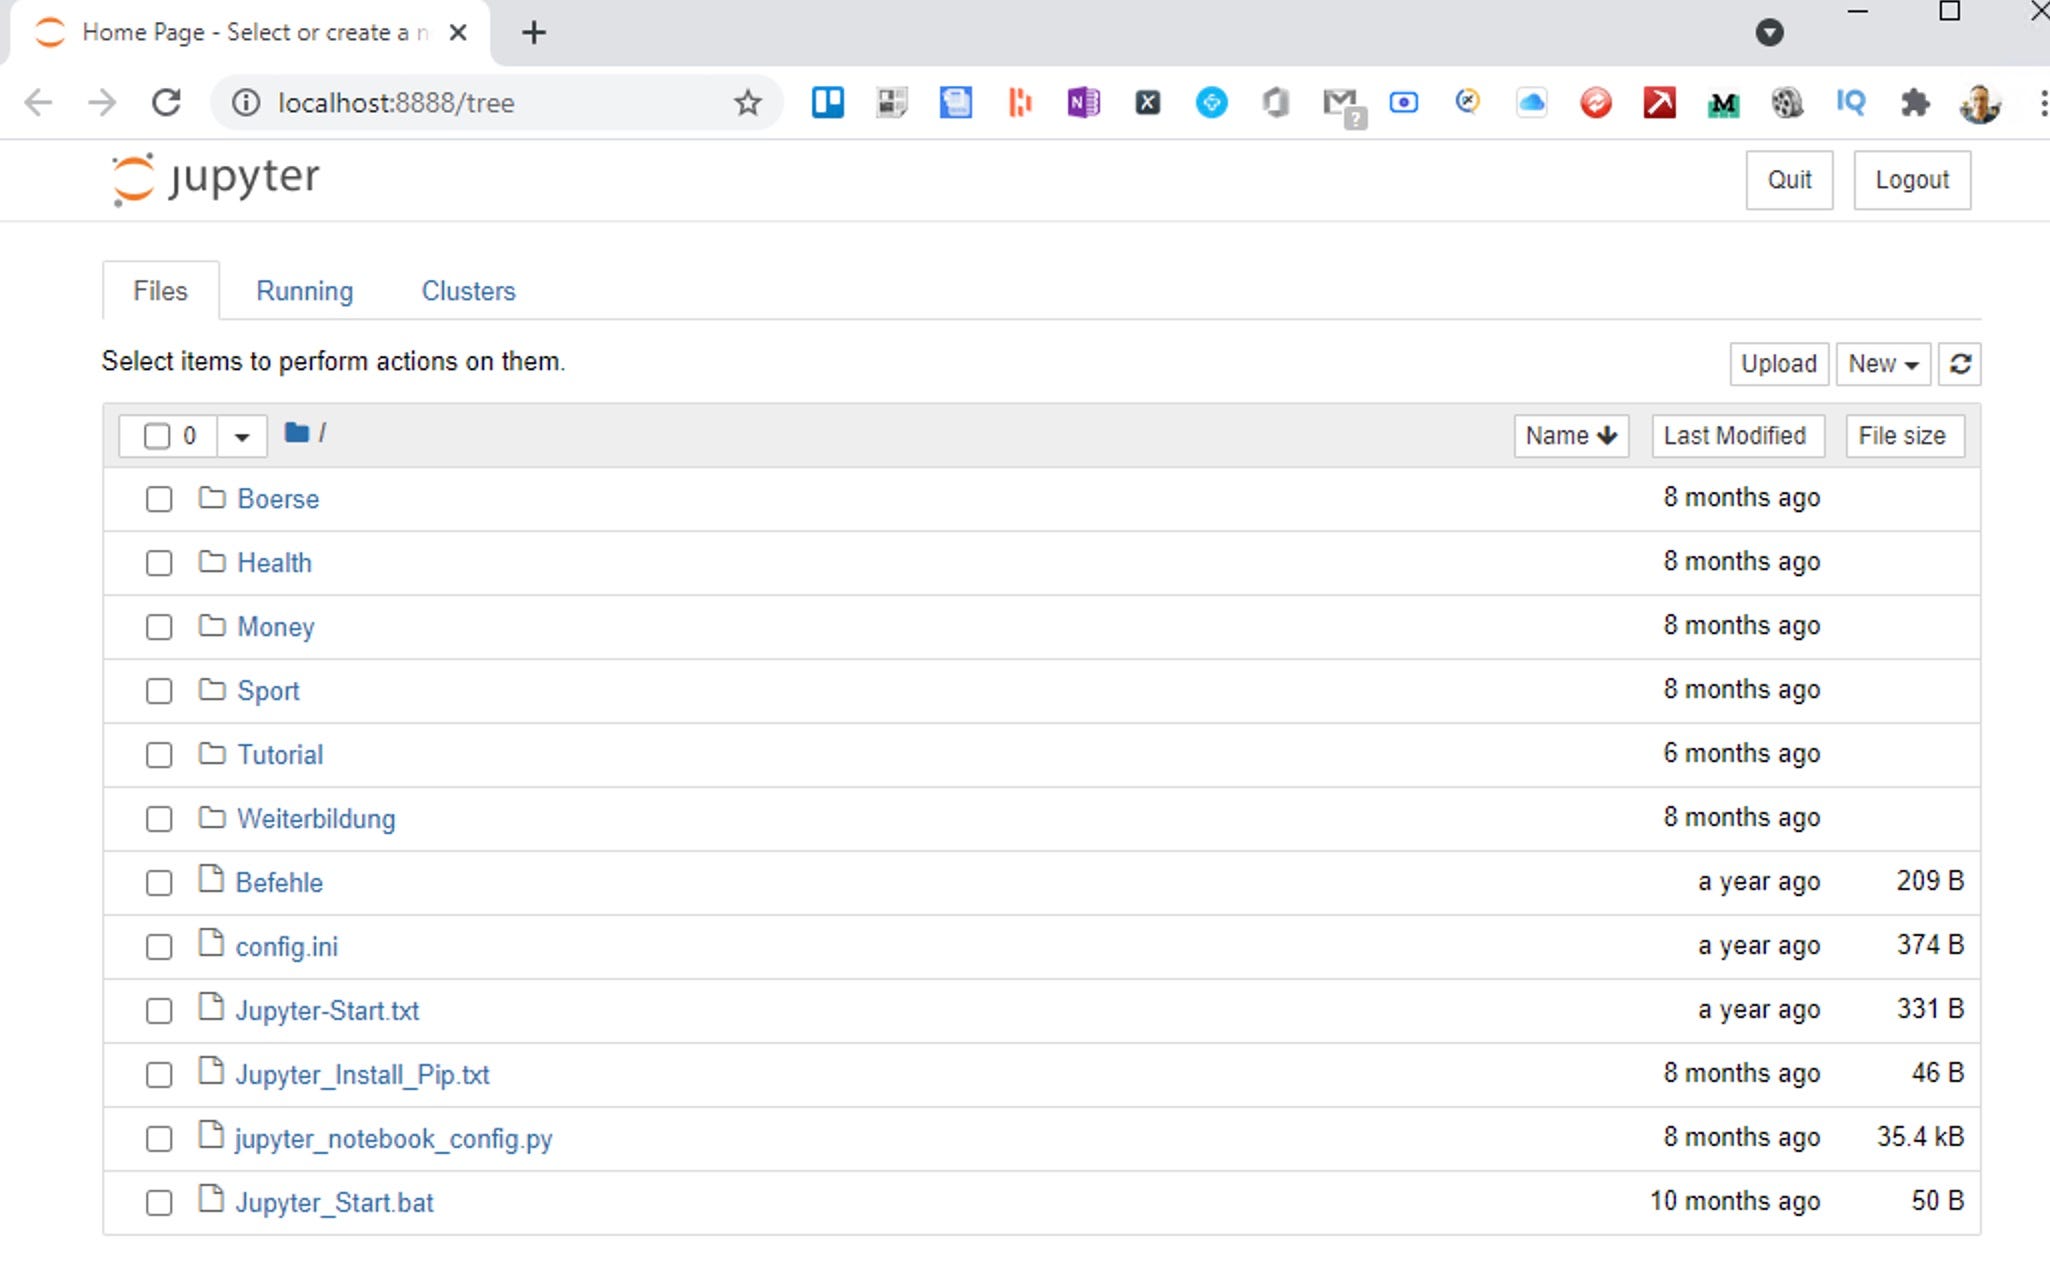2050x1262 pixels.
Task: Open the selection filter dropdown arrow
Action: coord(241,436)
